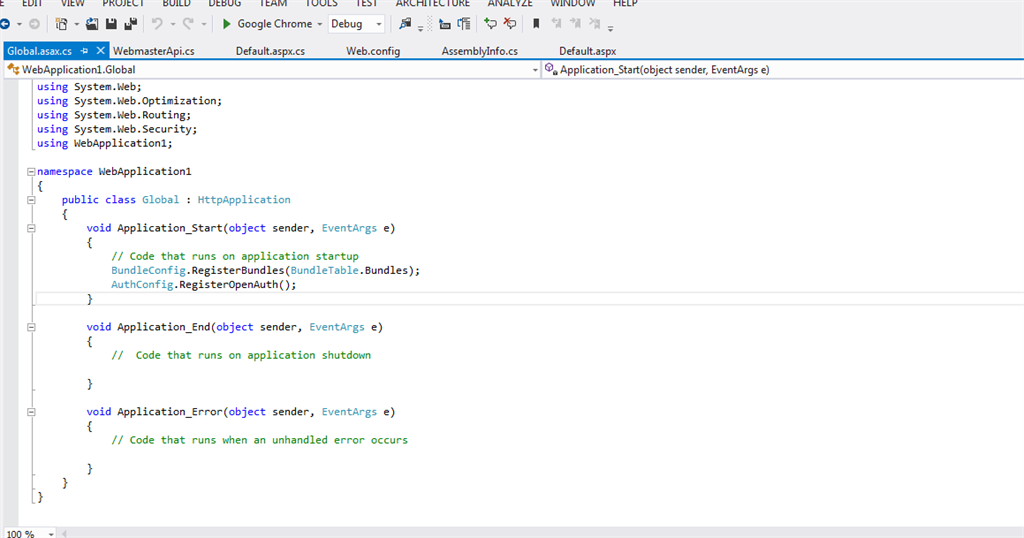
Task: Click the Start debugging green play icon
Action: tap(227, 24)
